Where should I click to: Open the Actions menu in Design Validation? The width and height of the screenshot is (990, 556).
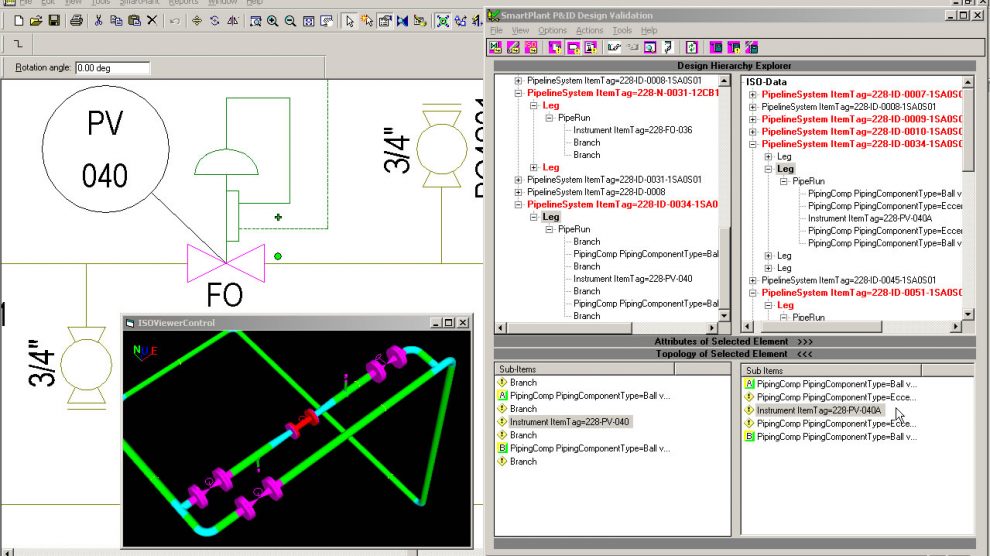[590, 30]
